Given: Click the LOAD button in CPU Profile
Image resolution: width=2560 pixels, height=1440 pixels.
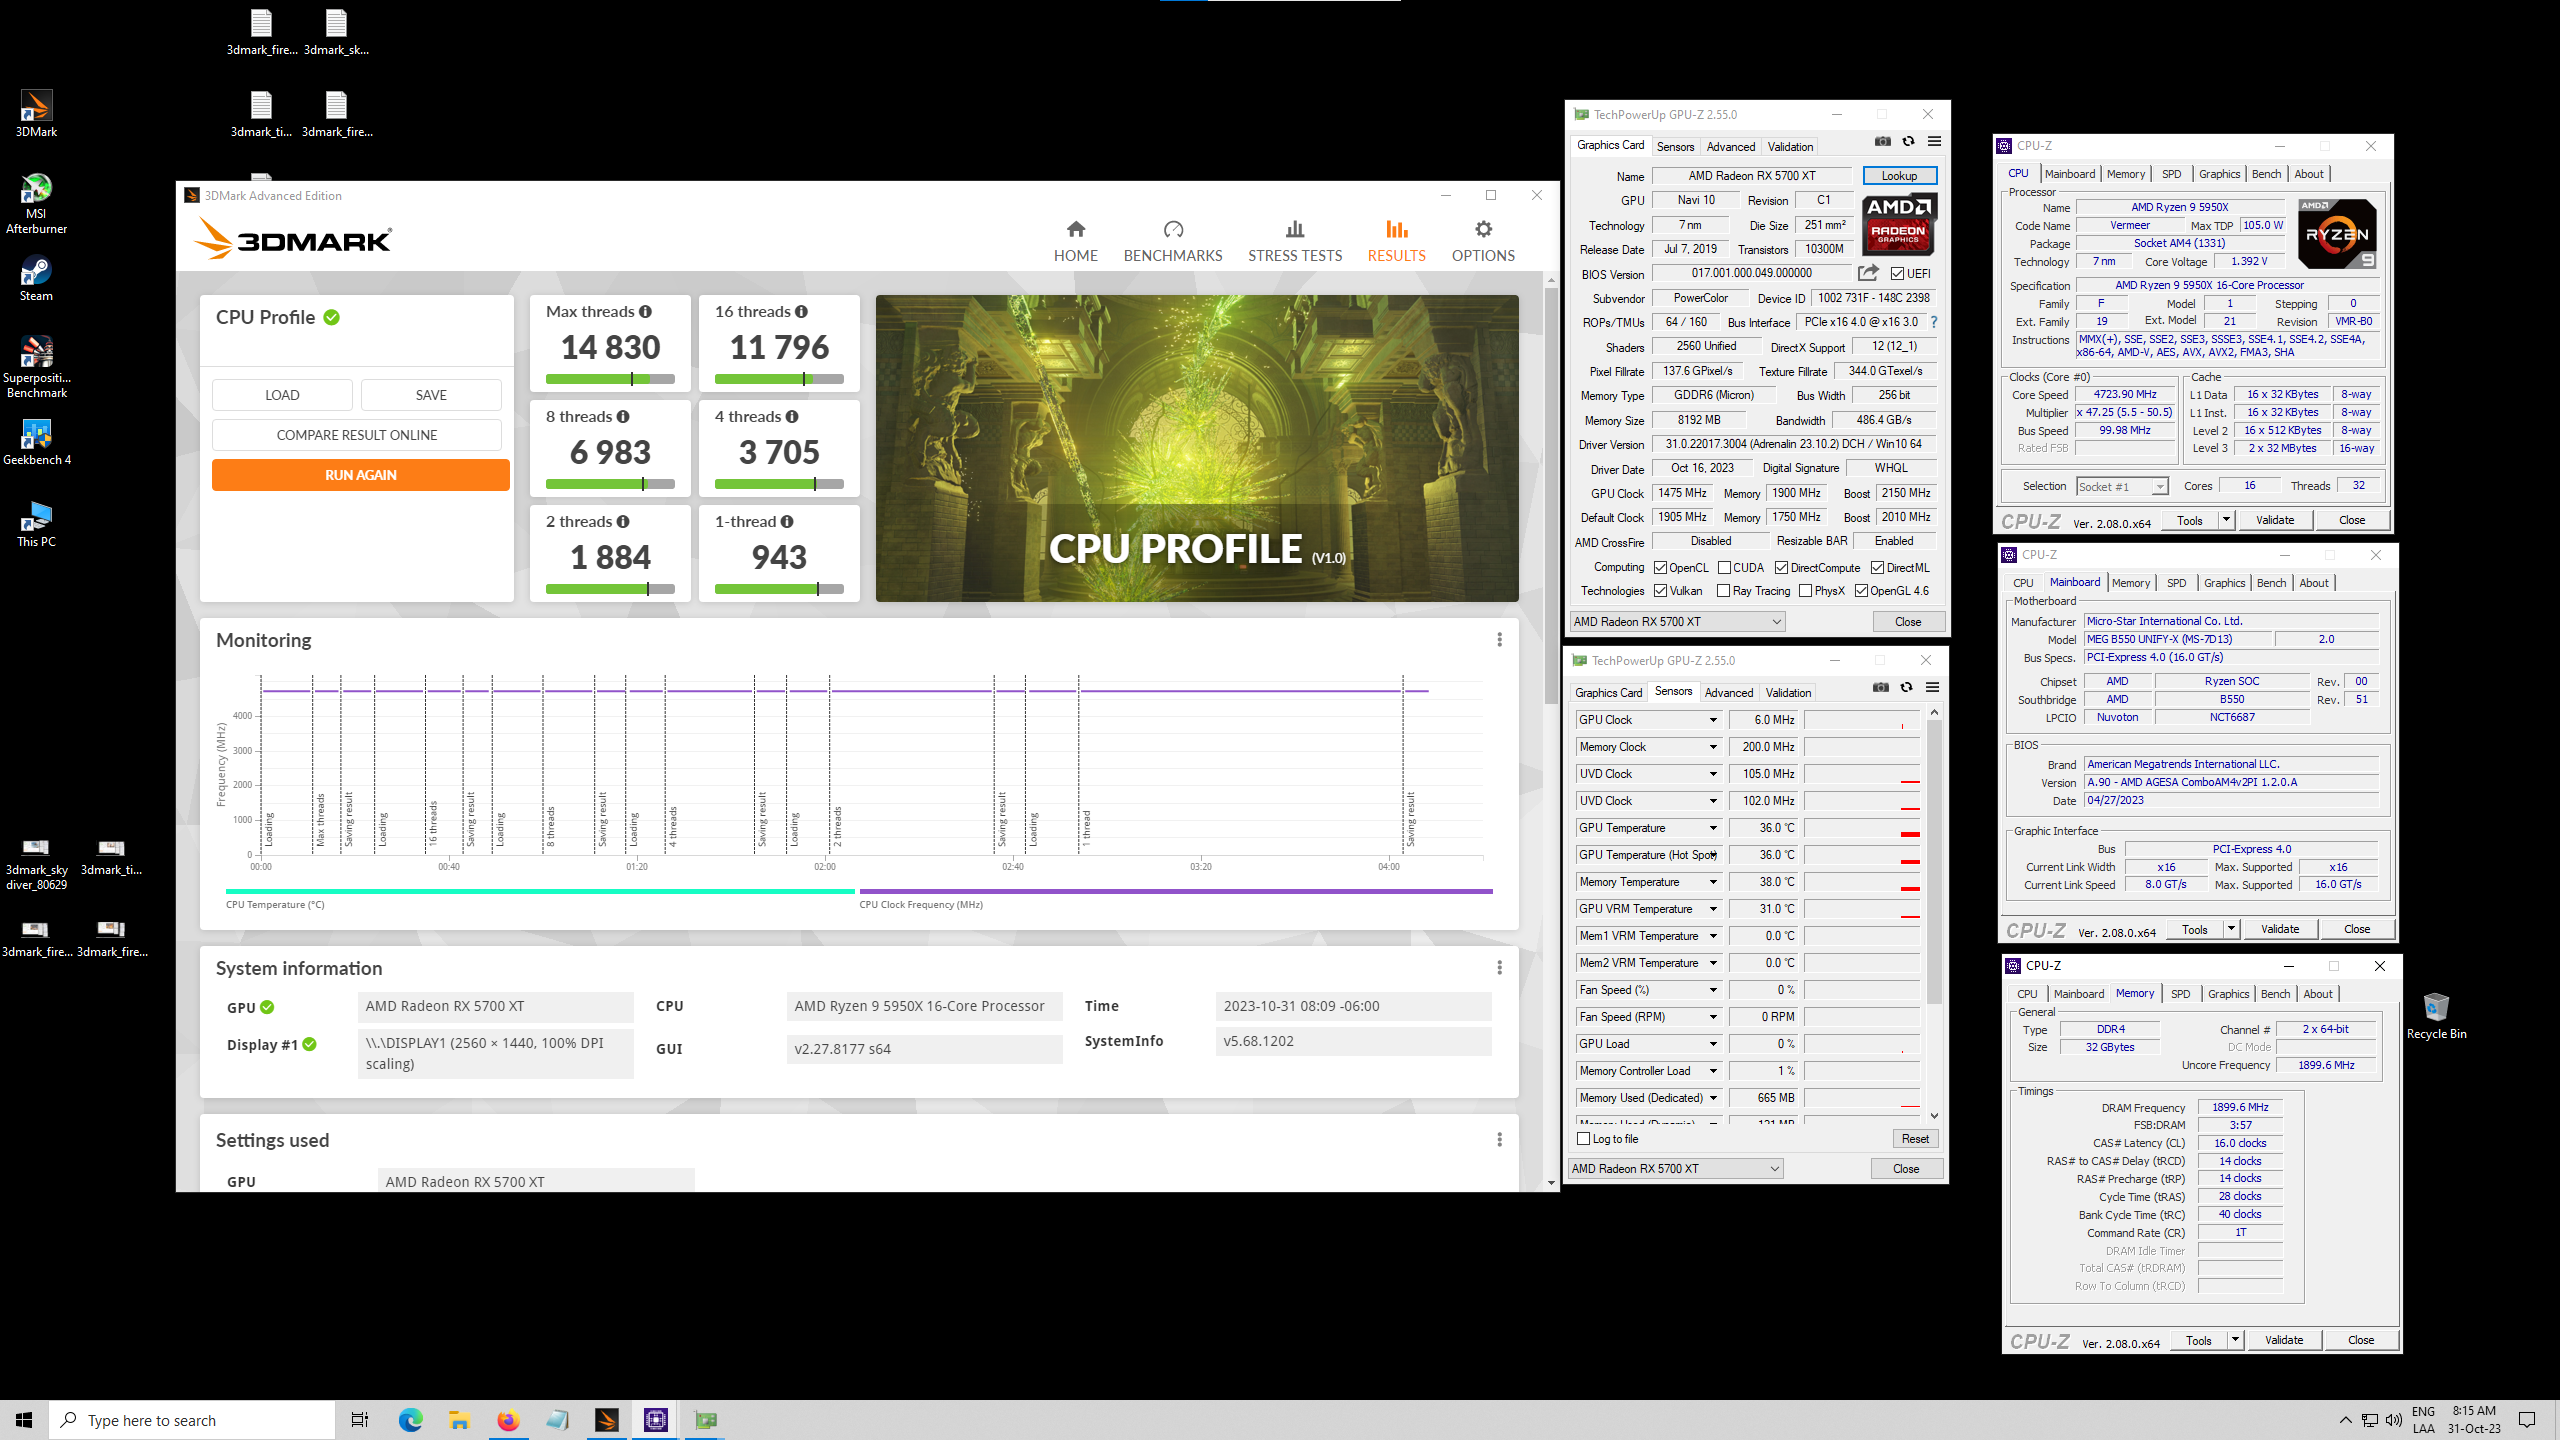Looking at the screenshot, I should click(282, 395).
